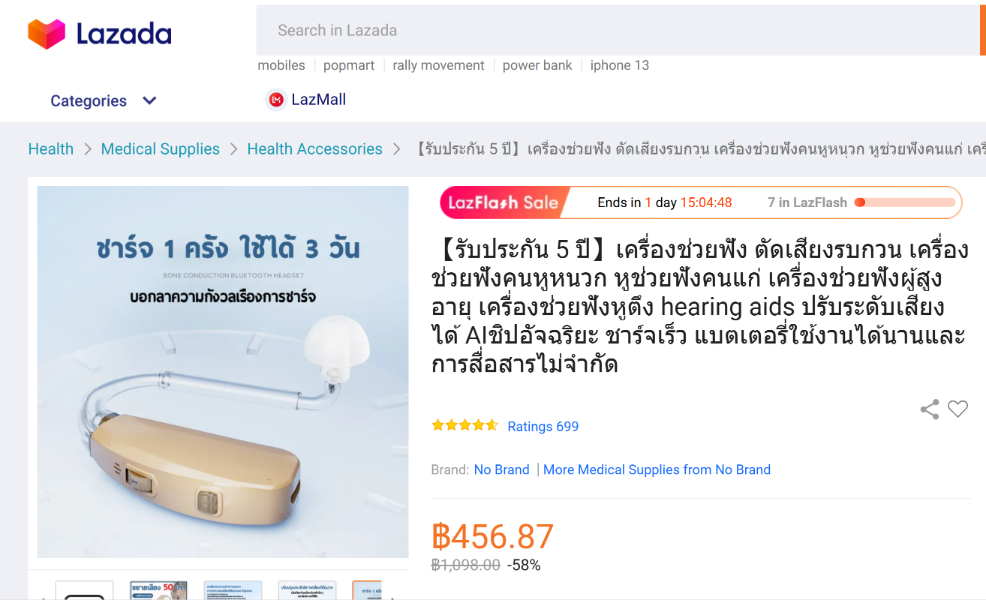Share this product via share icon
The image size is (986, 600).
[929, 409]
